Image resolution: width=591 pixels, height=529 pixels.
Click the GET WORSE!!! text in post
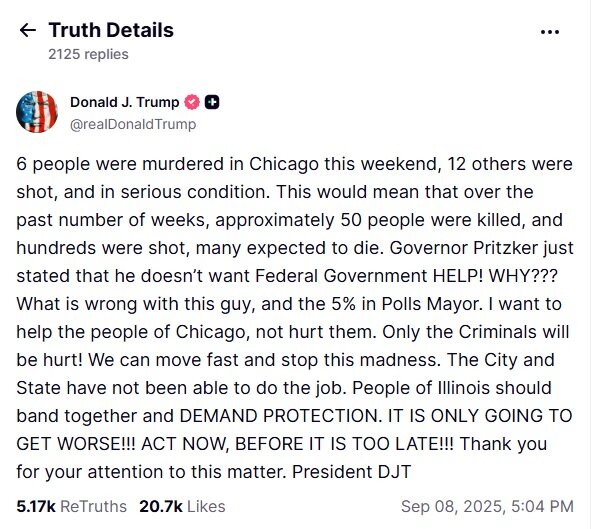point(75,444)
